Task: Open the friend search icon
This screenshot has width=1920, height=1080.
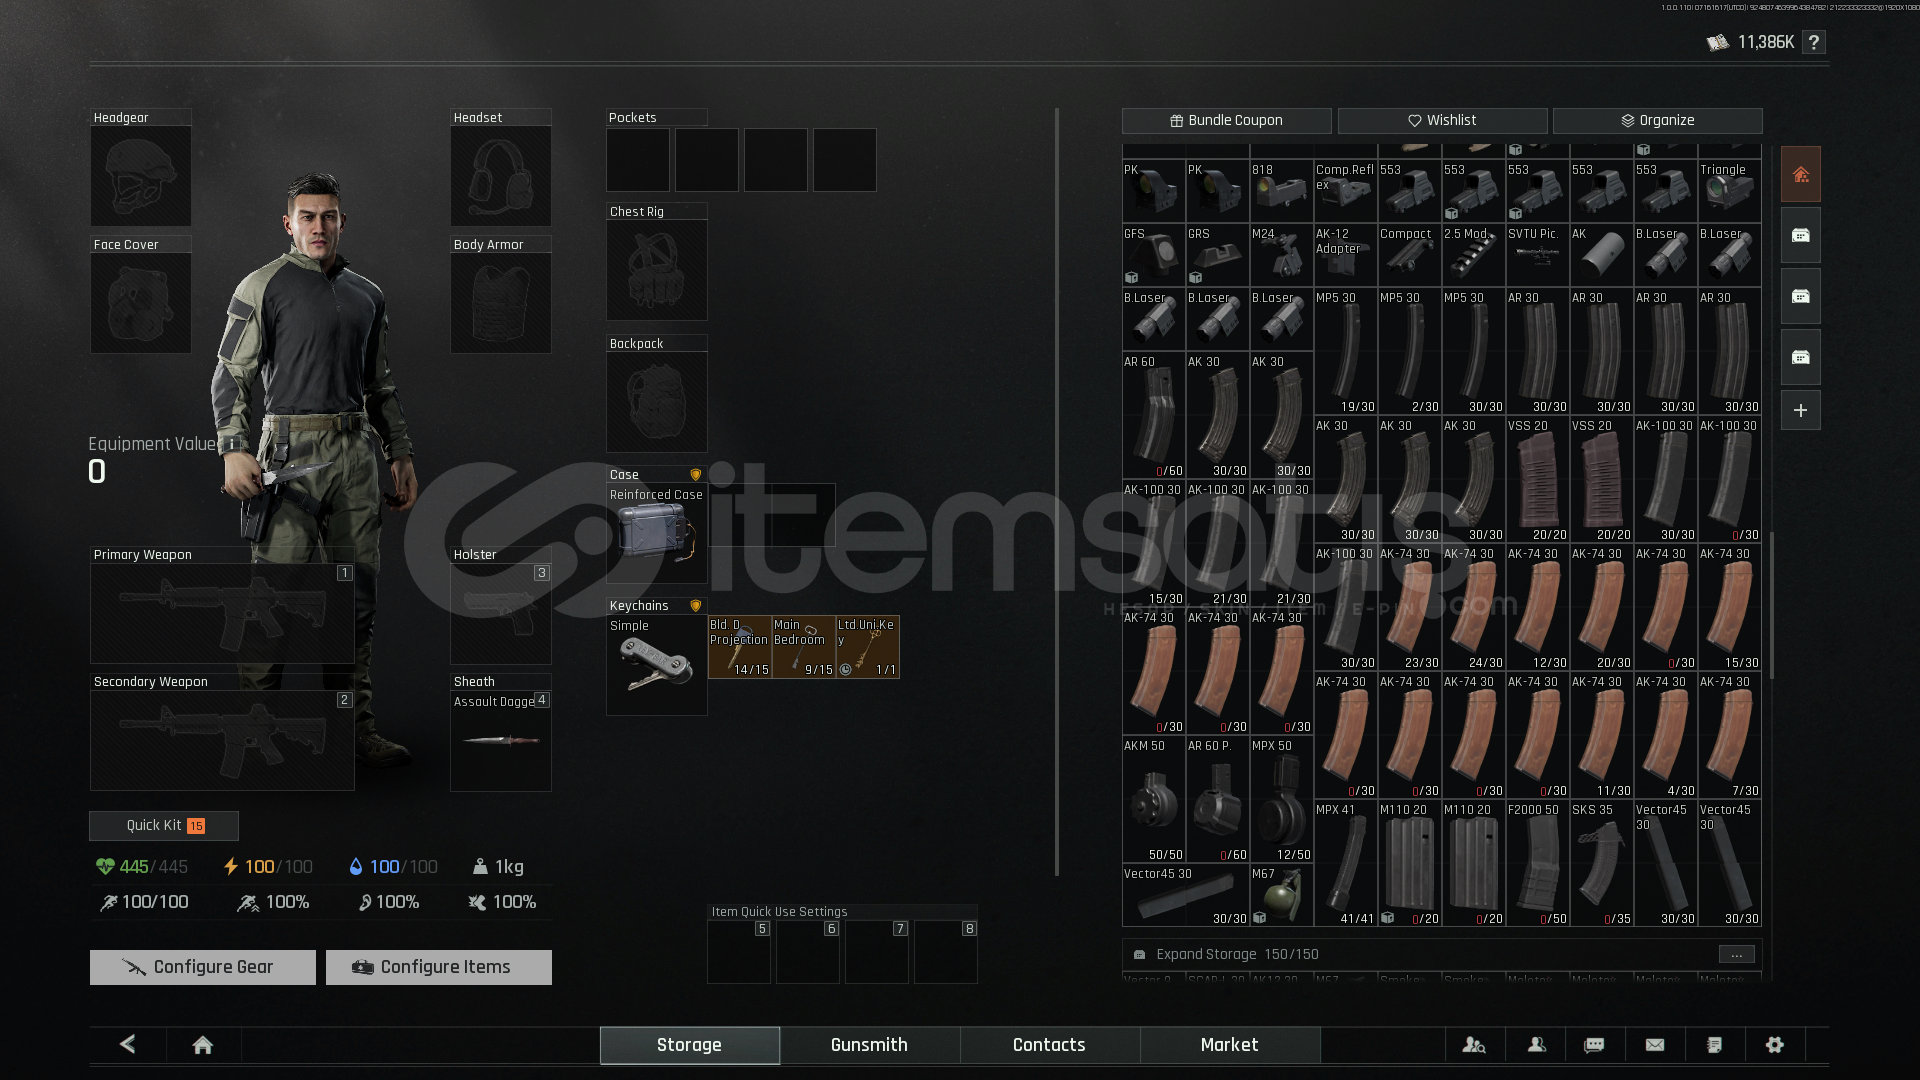Action: coord(1474,1045)
